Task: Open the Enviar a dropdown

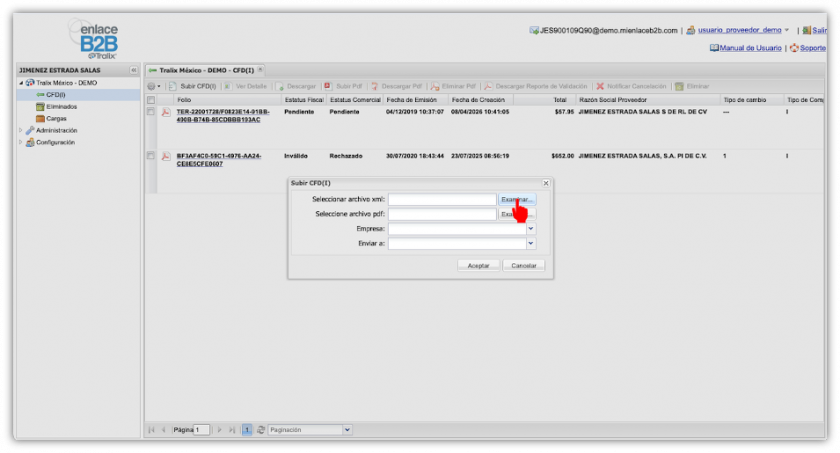Action: pyautogui.click(x=531, y=243)
